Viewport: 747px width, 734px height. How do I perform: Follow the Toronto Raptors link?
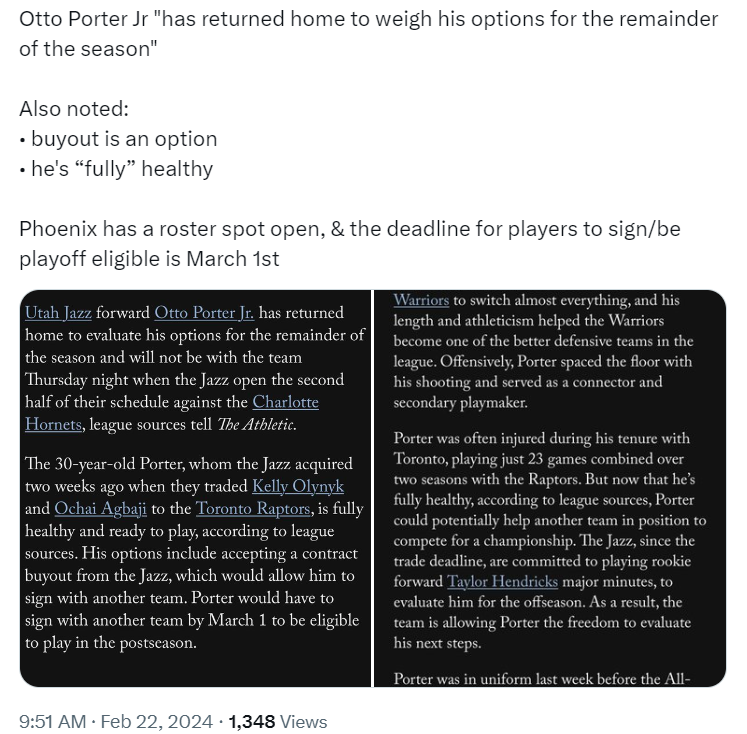click(x=253, y=509)
